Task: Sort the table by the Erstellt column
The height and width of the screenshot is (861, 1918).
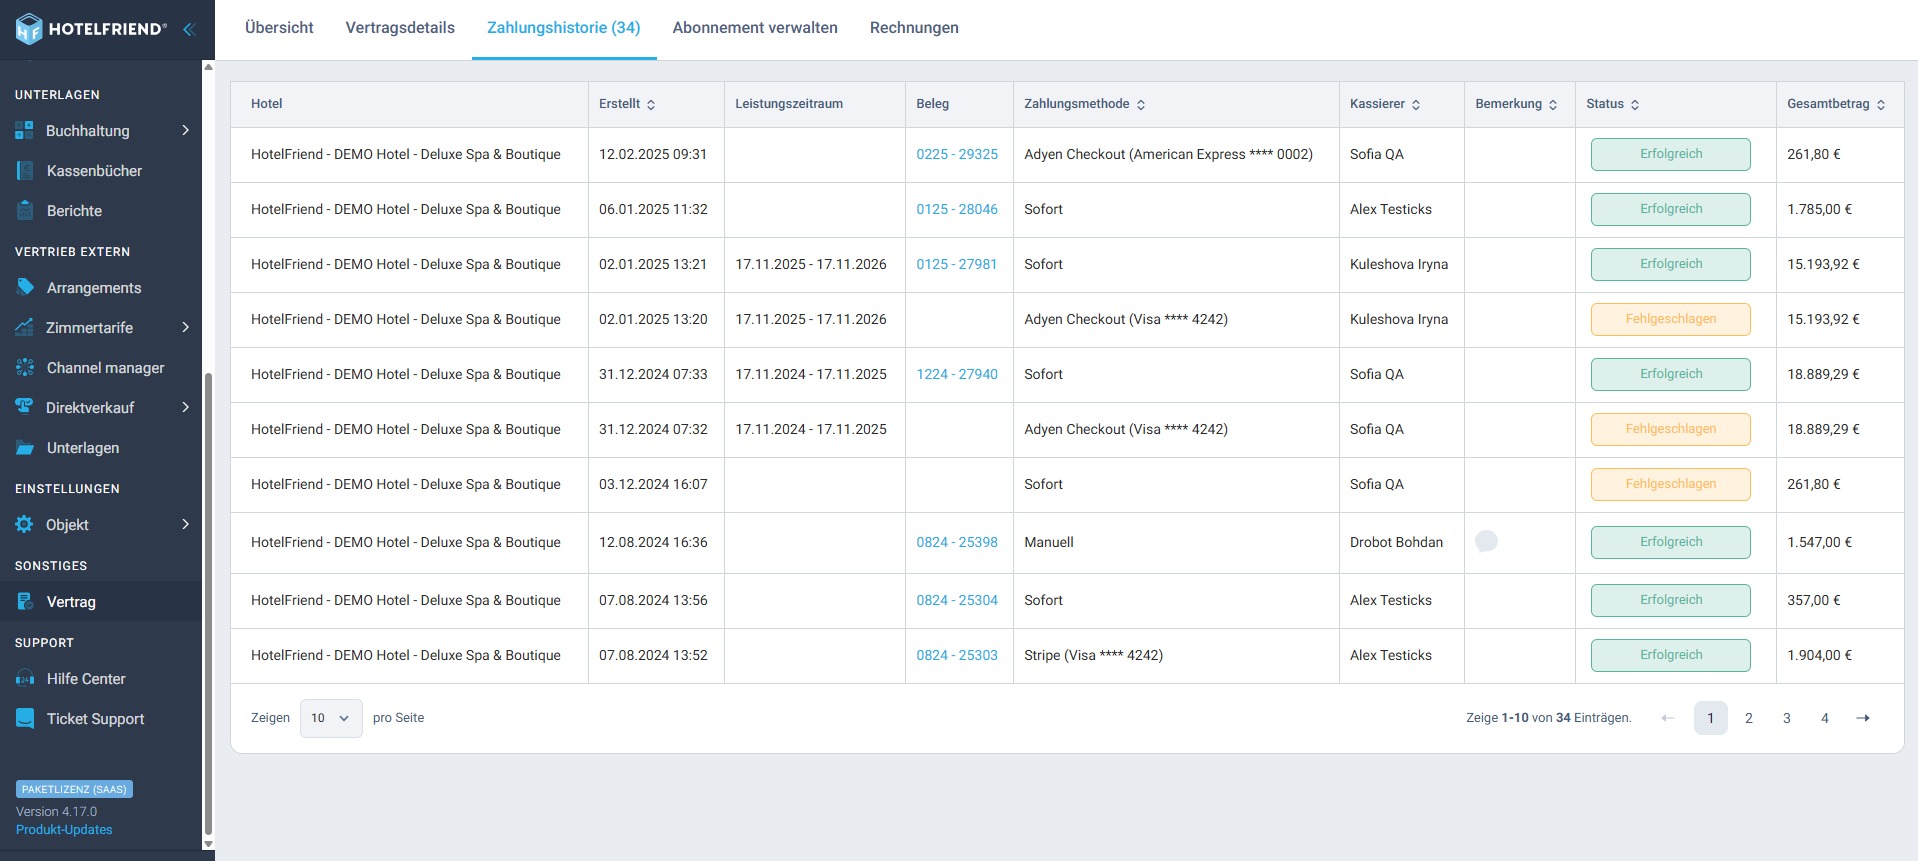Action: 651,104
